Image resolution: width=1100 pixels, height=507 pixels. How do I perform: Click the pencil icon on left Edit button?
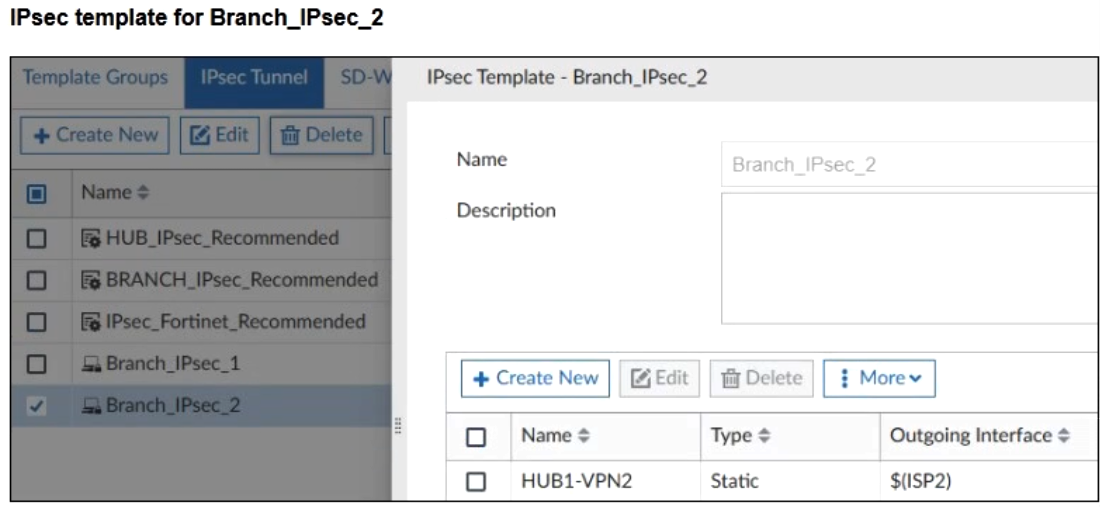click(x=200, y=135)
